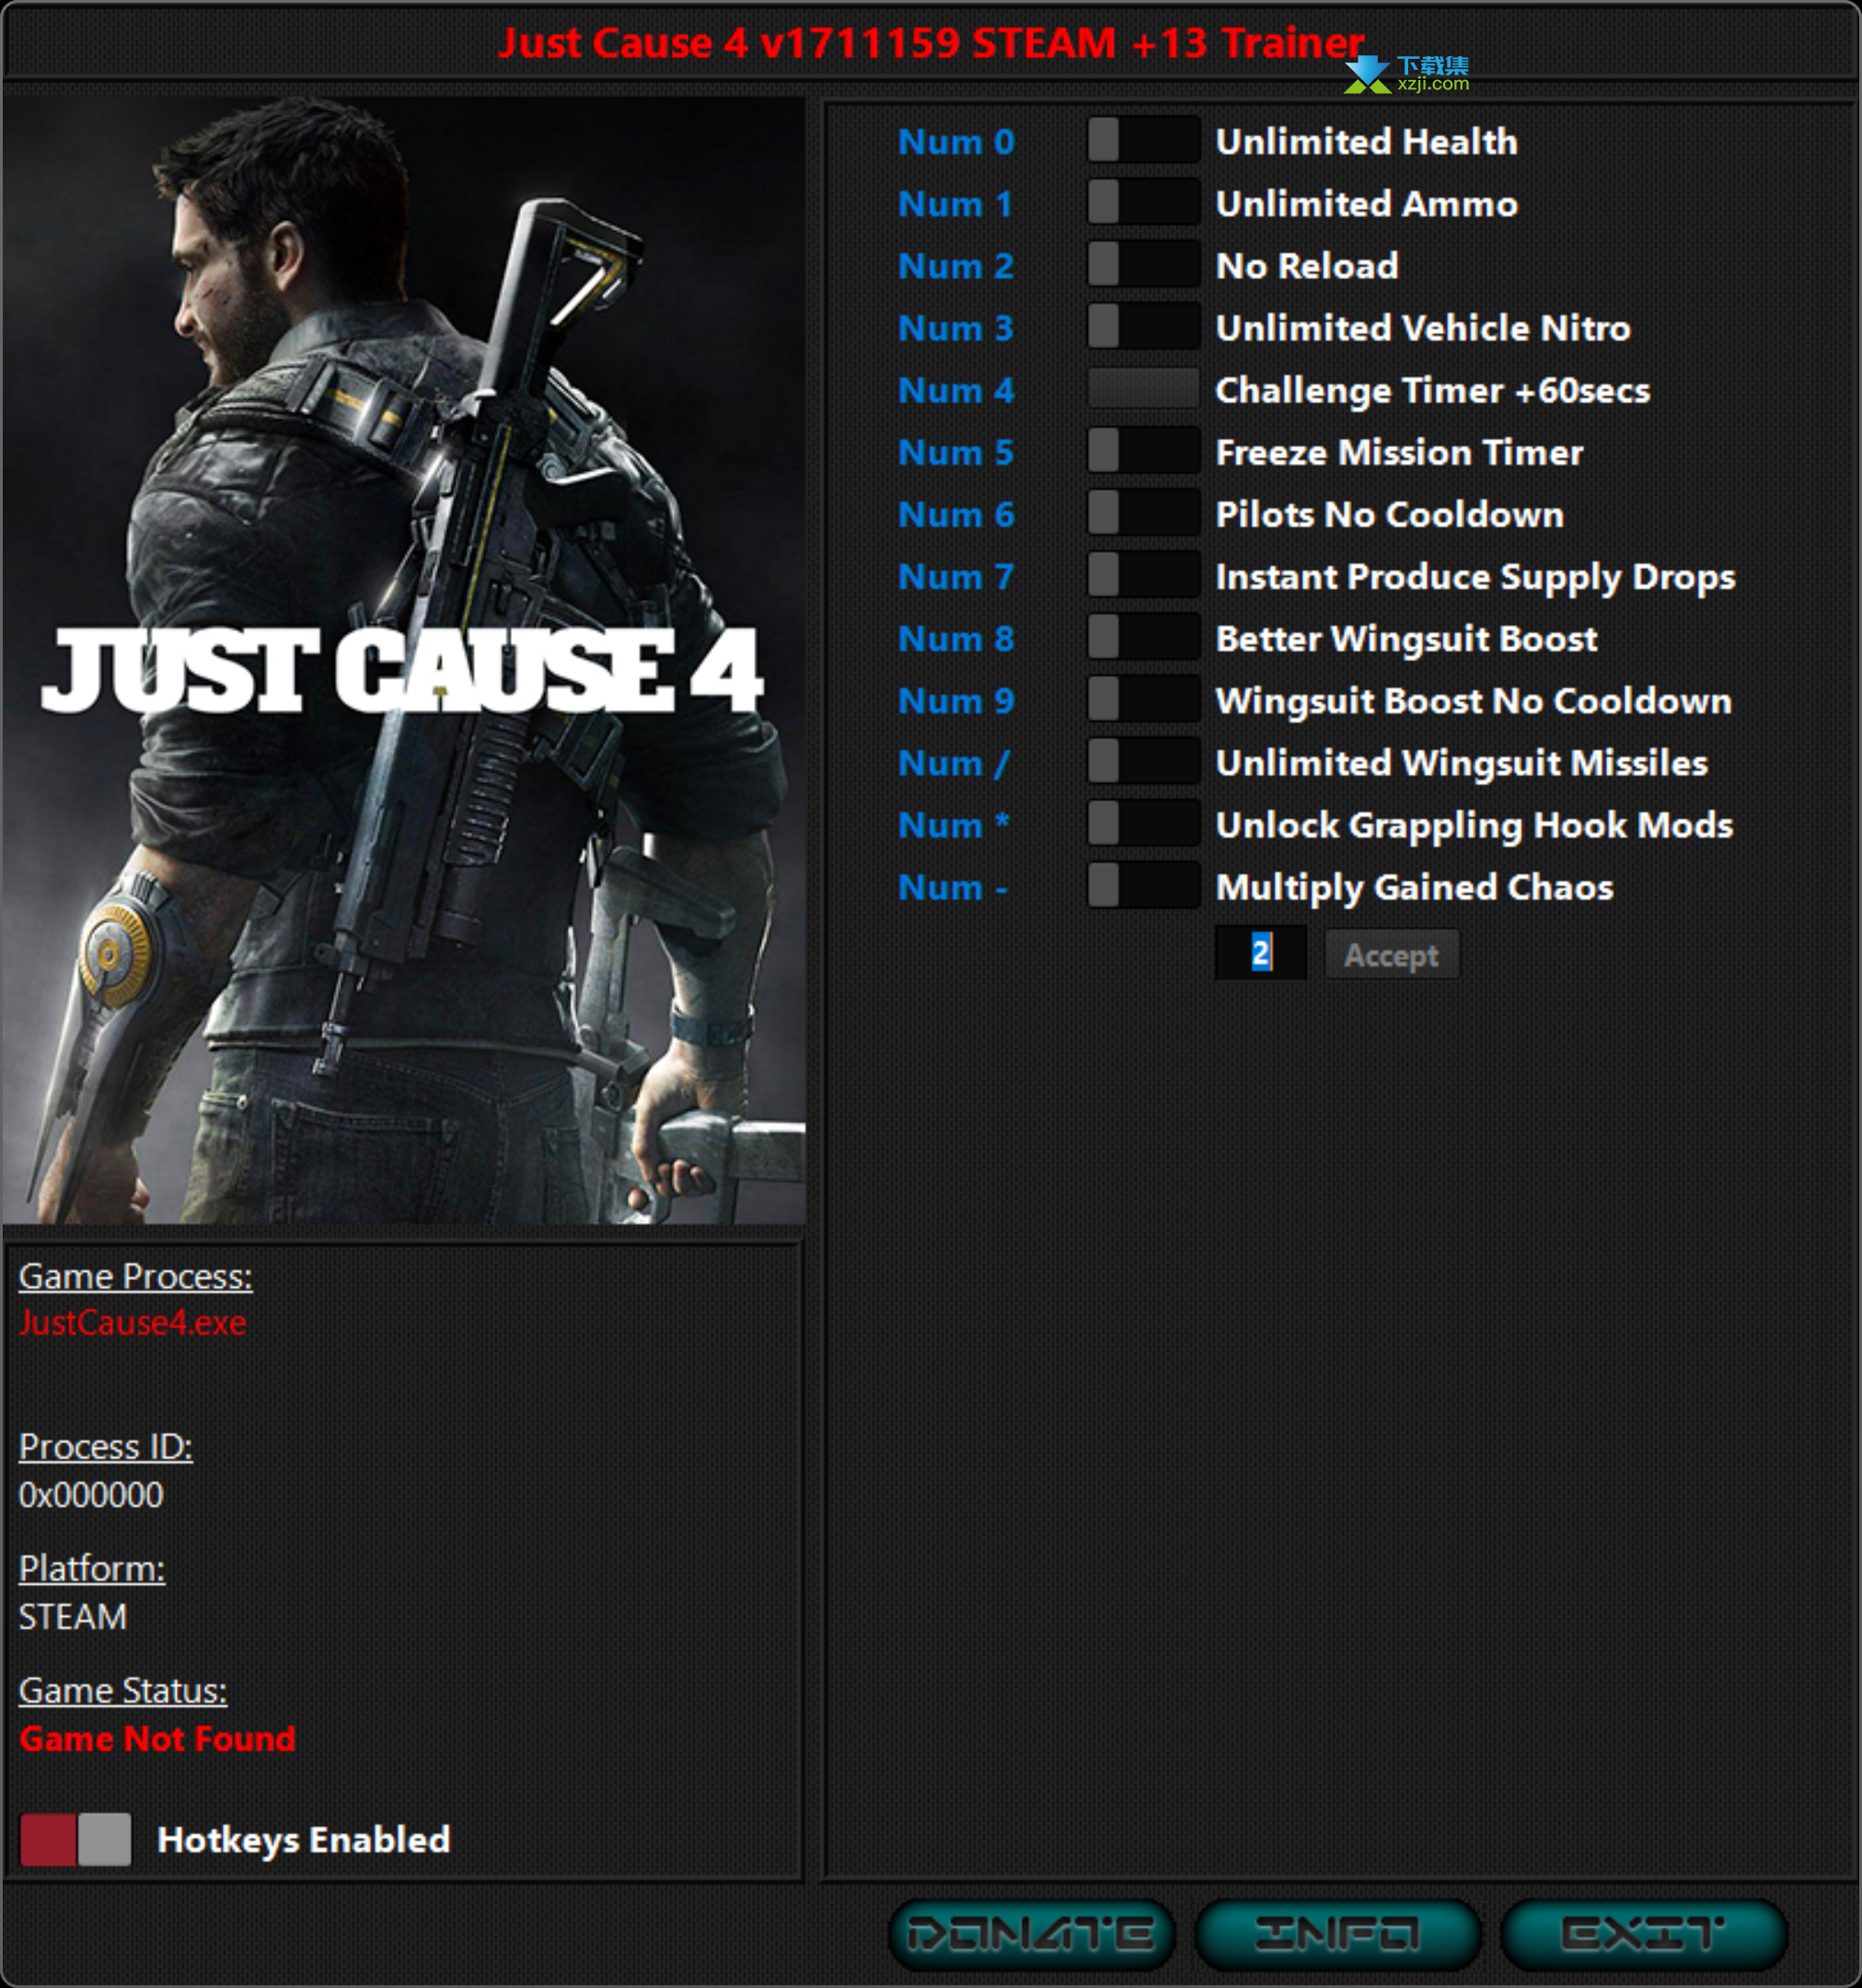Click the Game Status heading
This screenshot has height=1988, width=1862.
123,1690
